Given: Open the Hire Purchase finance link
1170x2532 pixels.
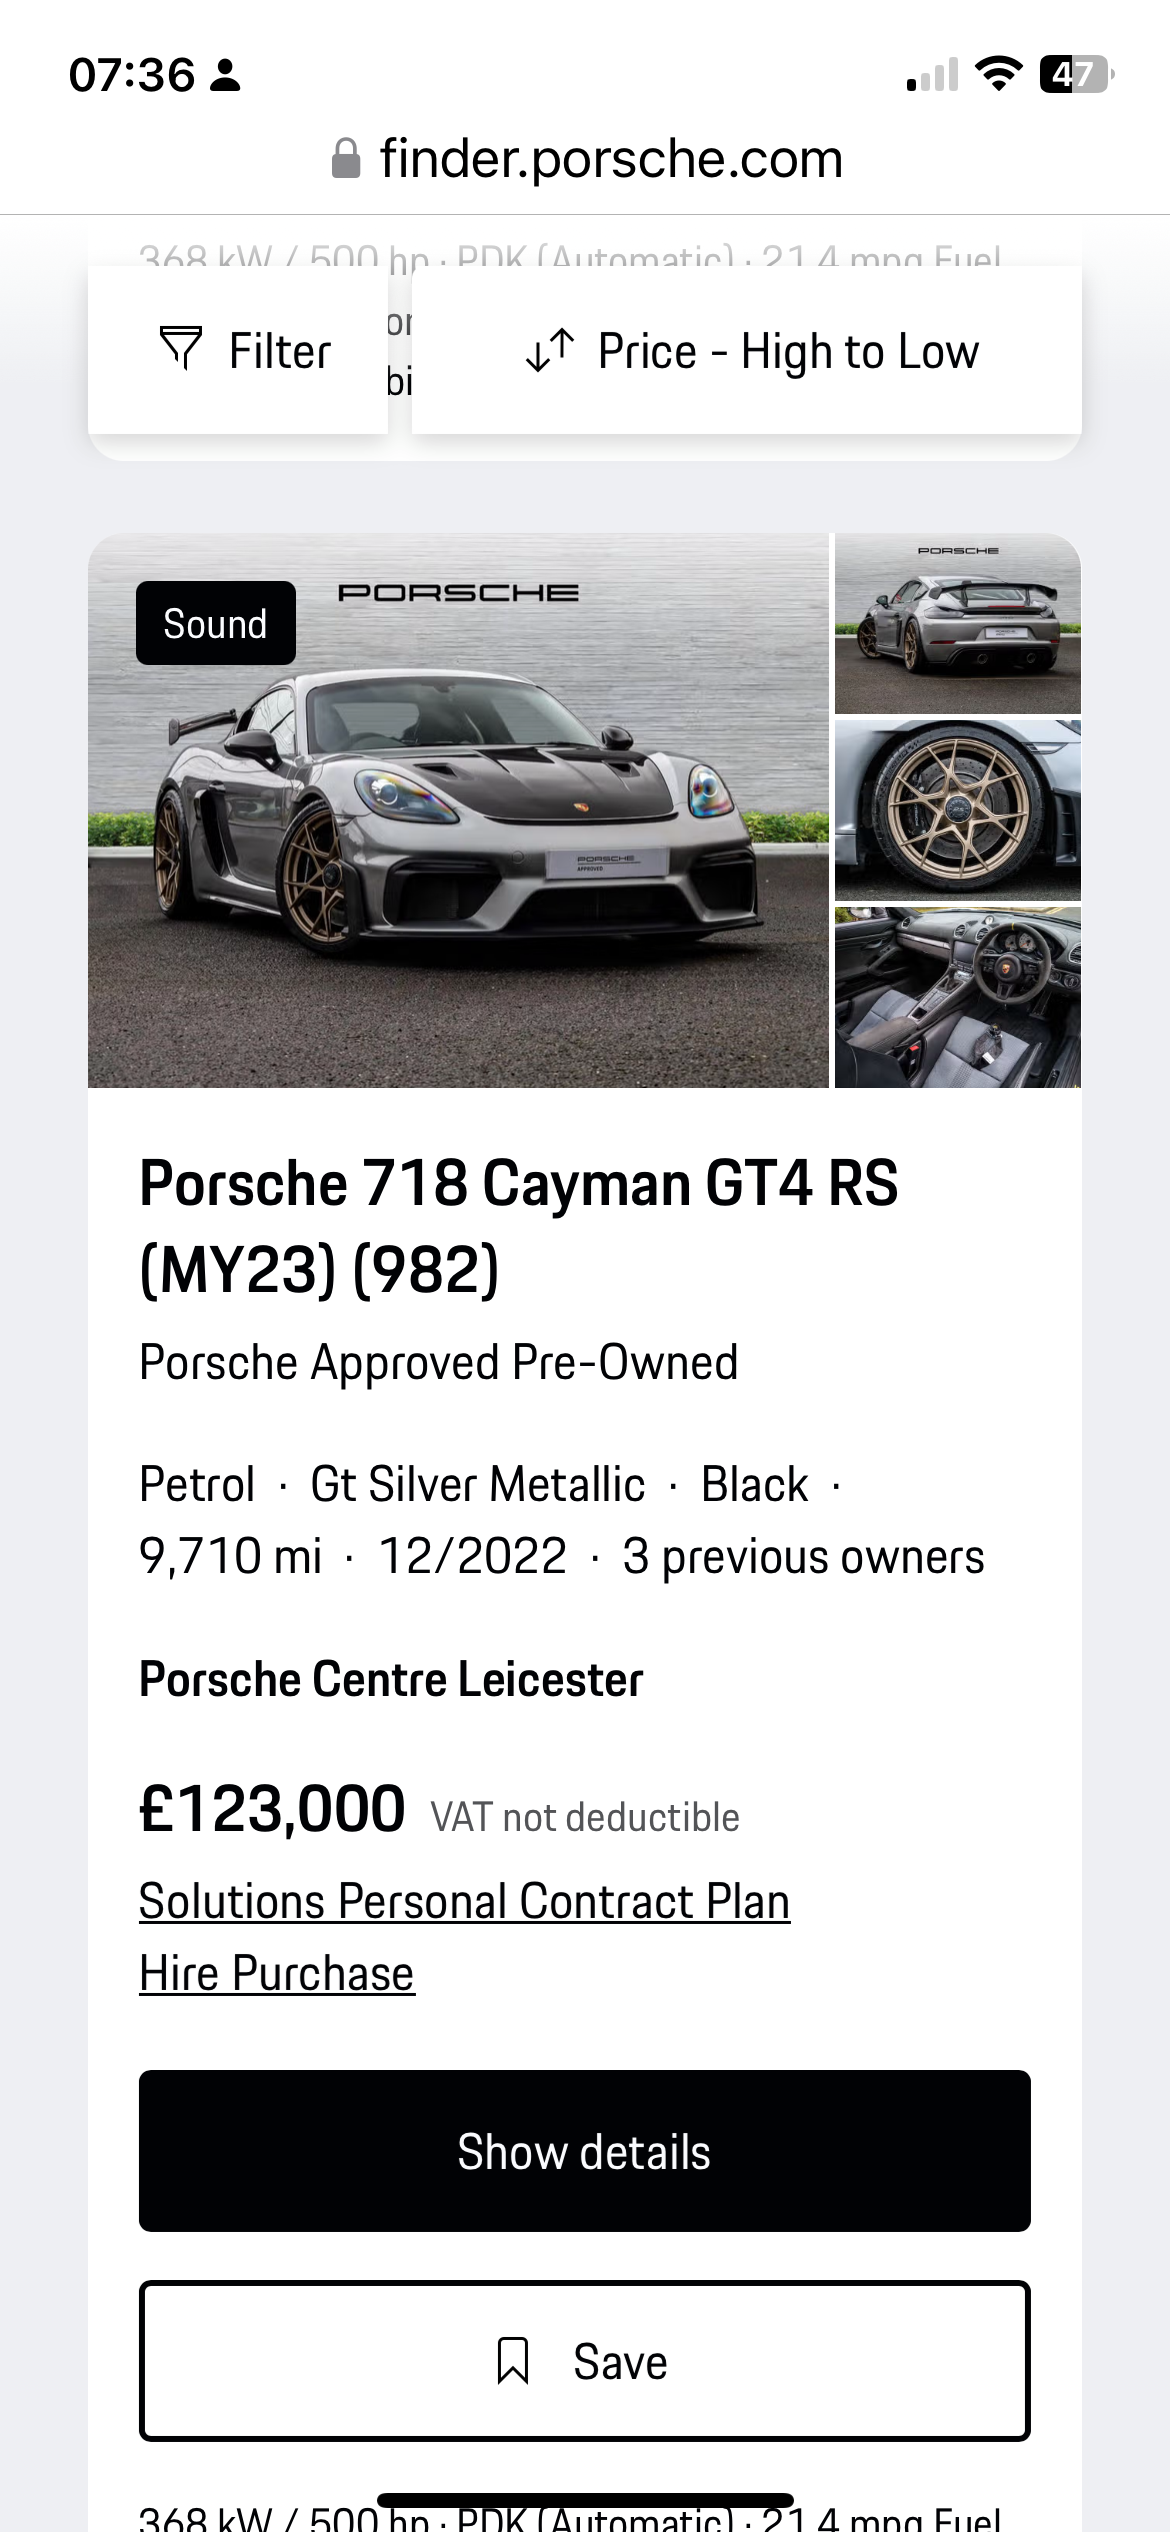Looking at the screenshot, I should click(277, 1973).
